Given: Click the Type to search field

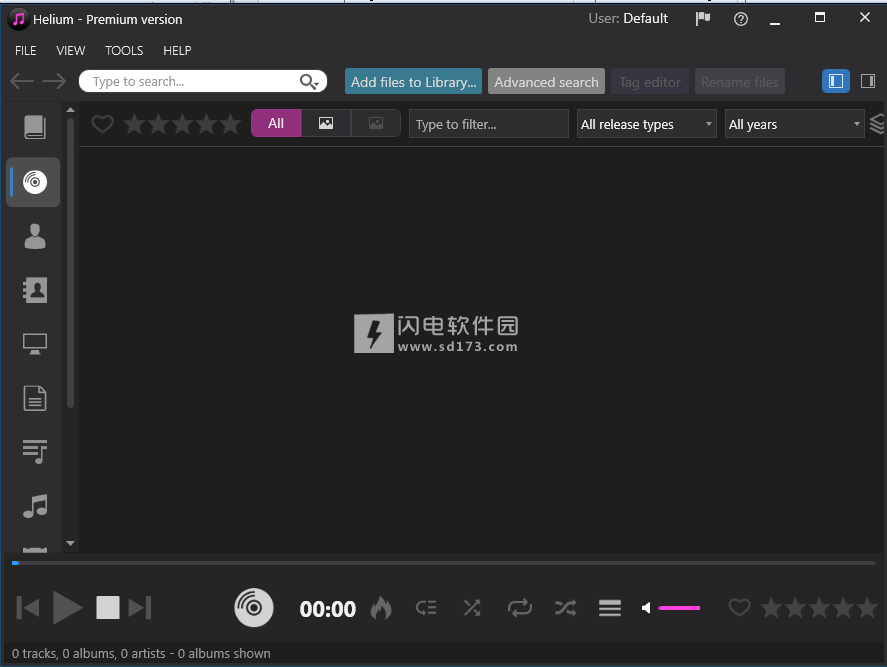Looking at the screenshot, I should pos(203,81).
